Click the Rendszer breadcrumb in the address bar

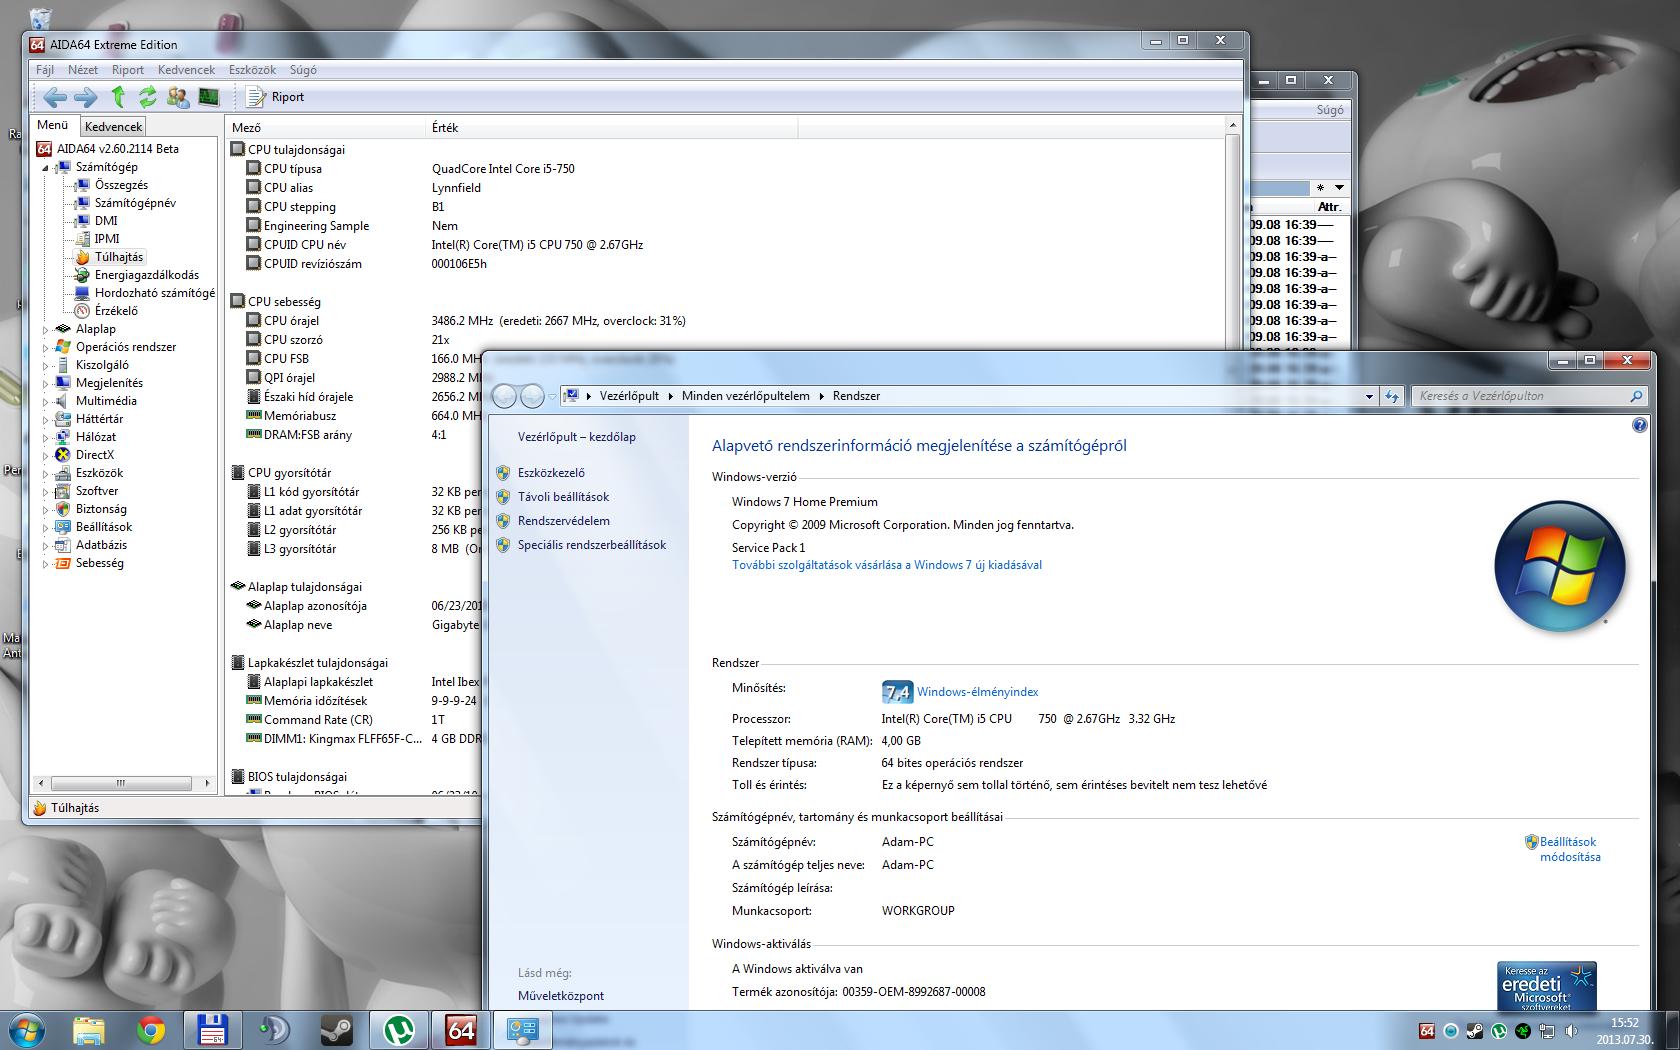(x=856, y=396)
